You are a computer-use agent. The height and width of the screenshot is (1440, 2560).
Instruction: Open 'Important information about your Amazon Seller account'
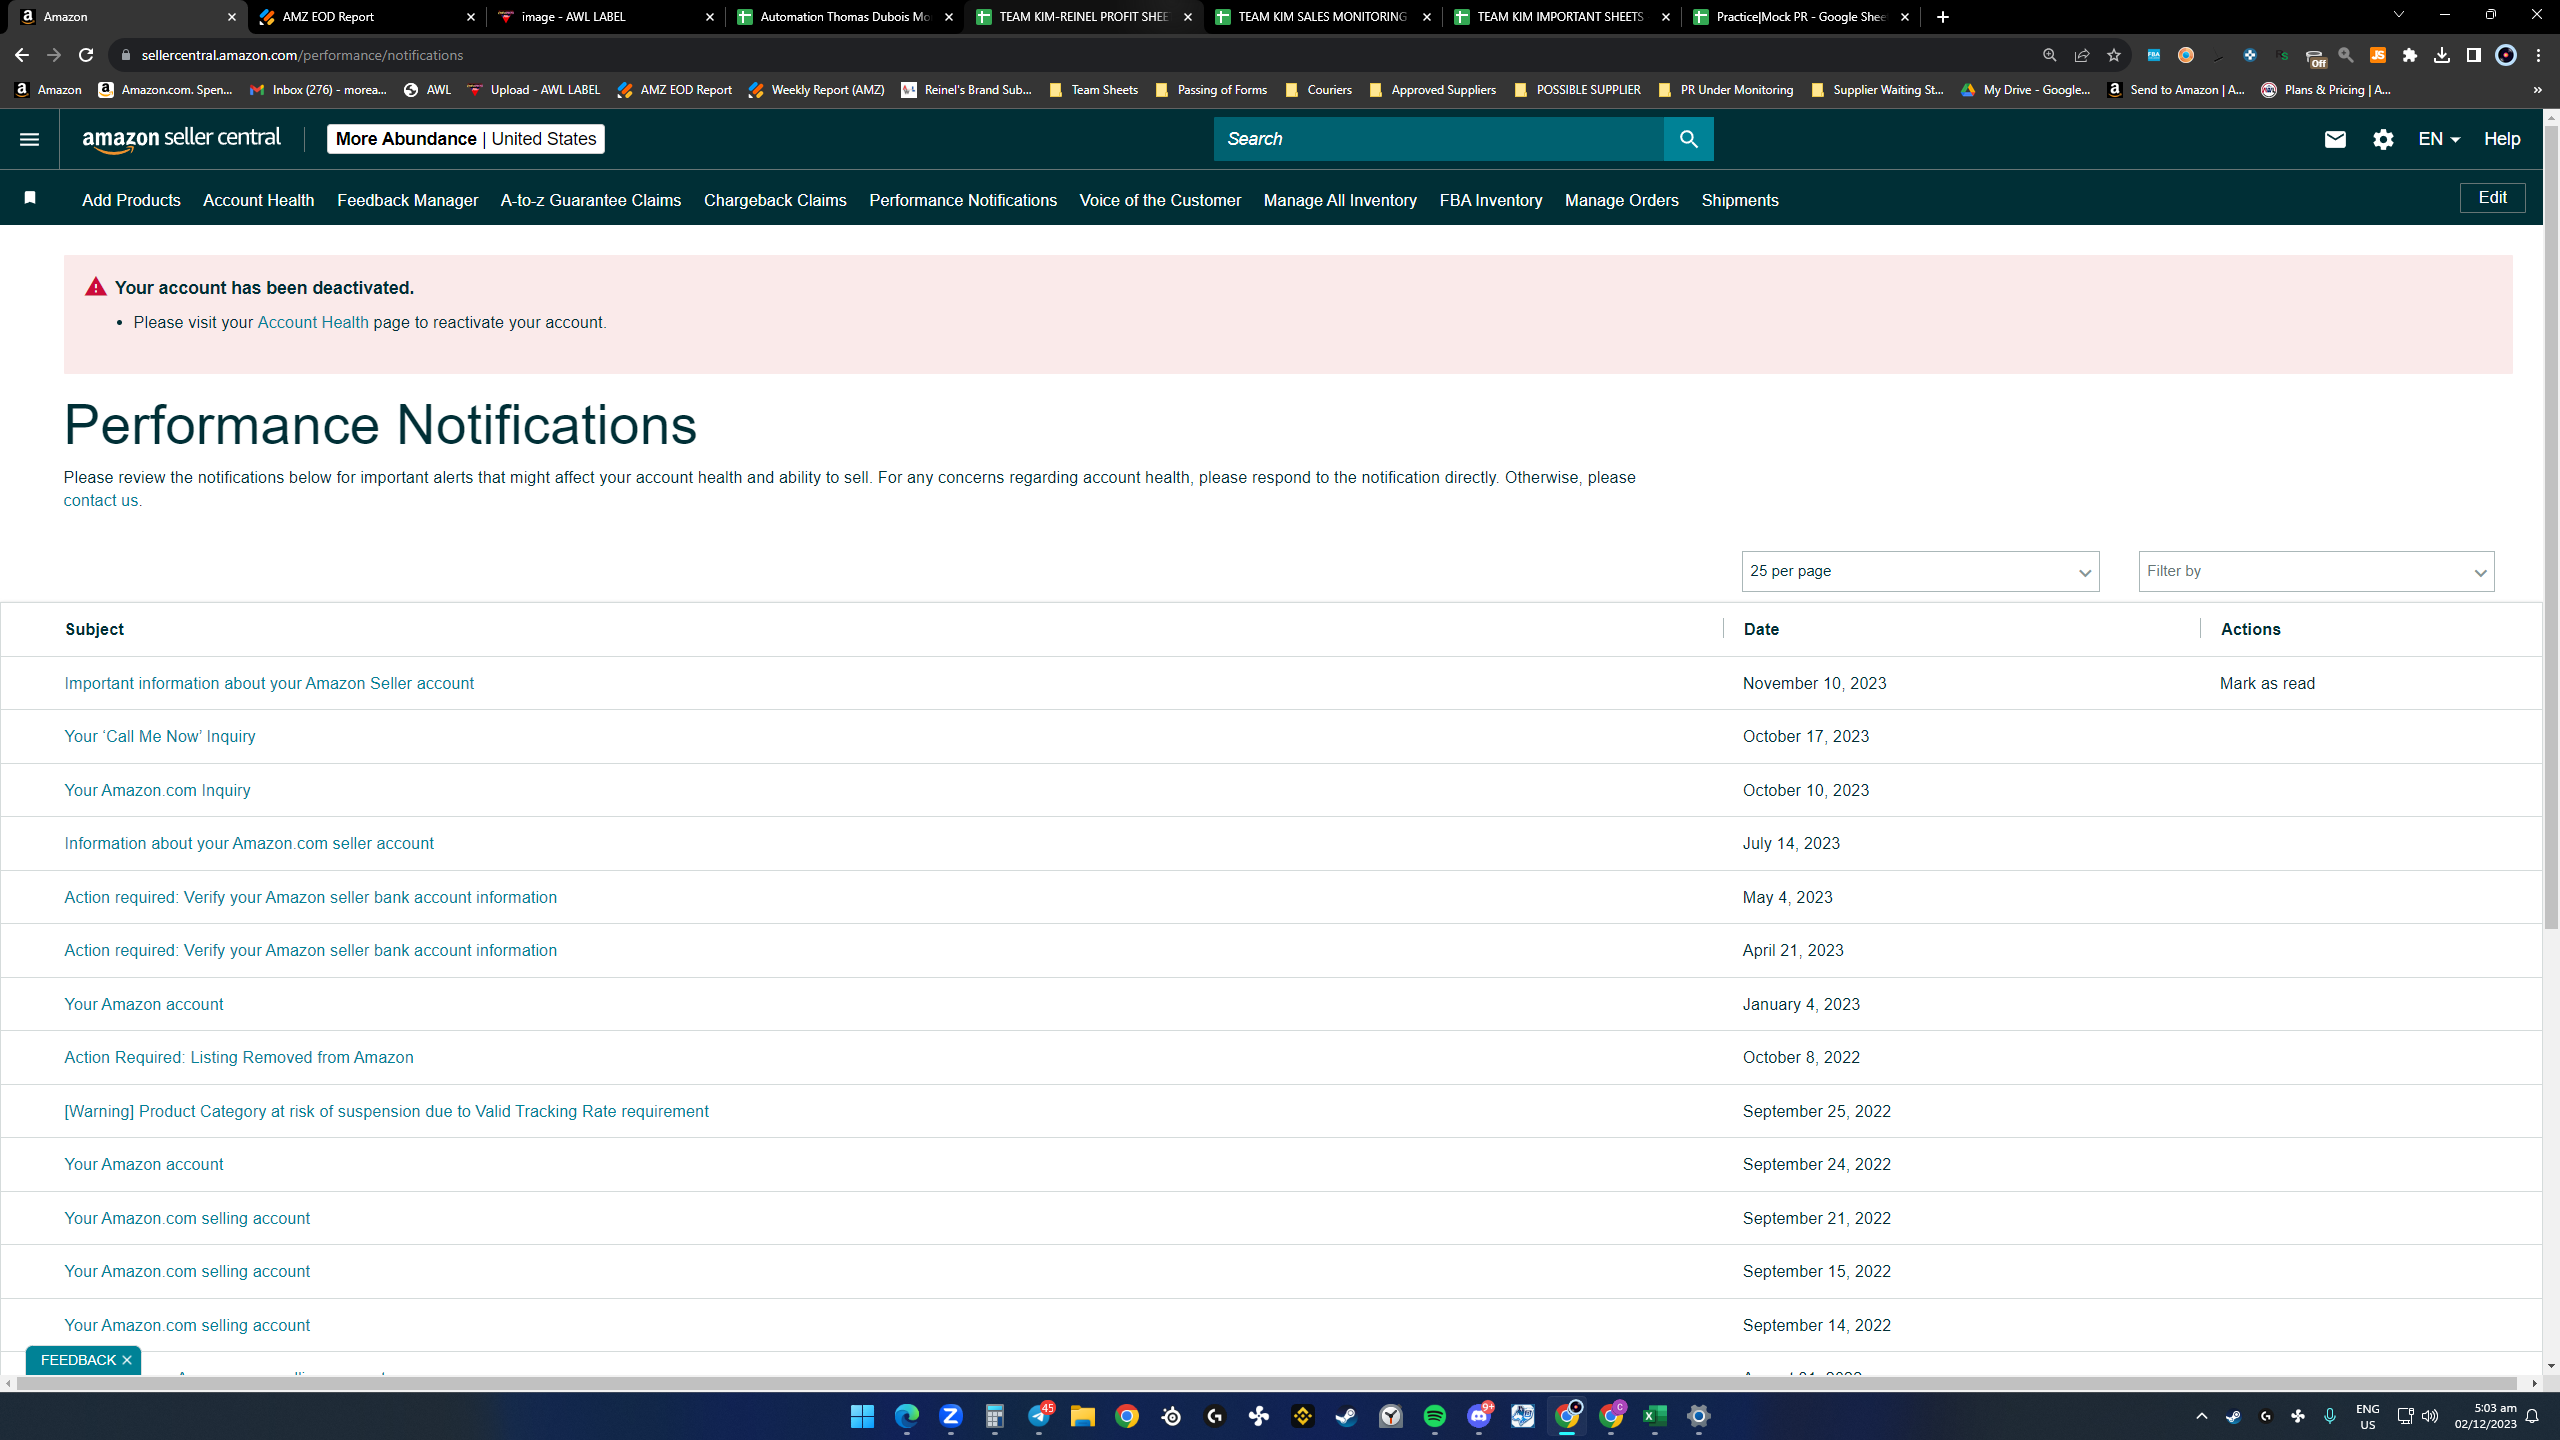(269, 683)
